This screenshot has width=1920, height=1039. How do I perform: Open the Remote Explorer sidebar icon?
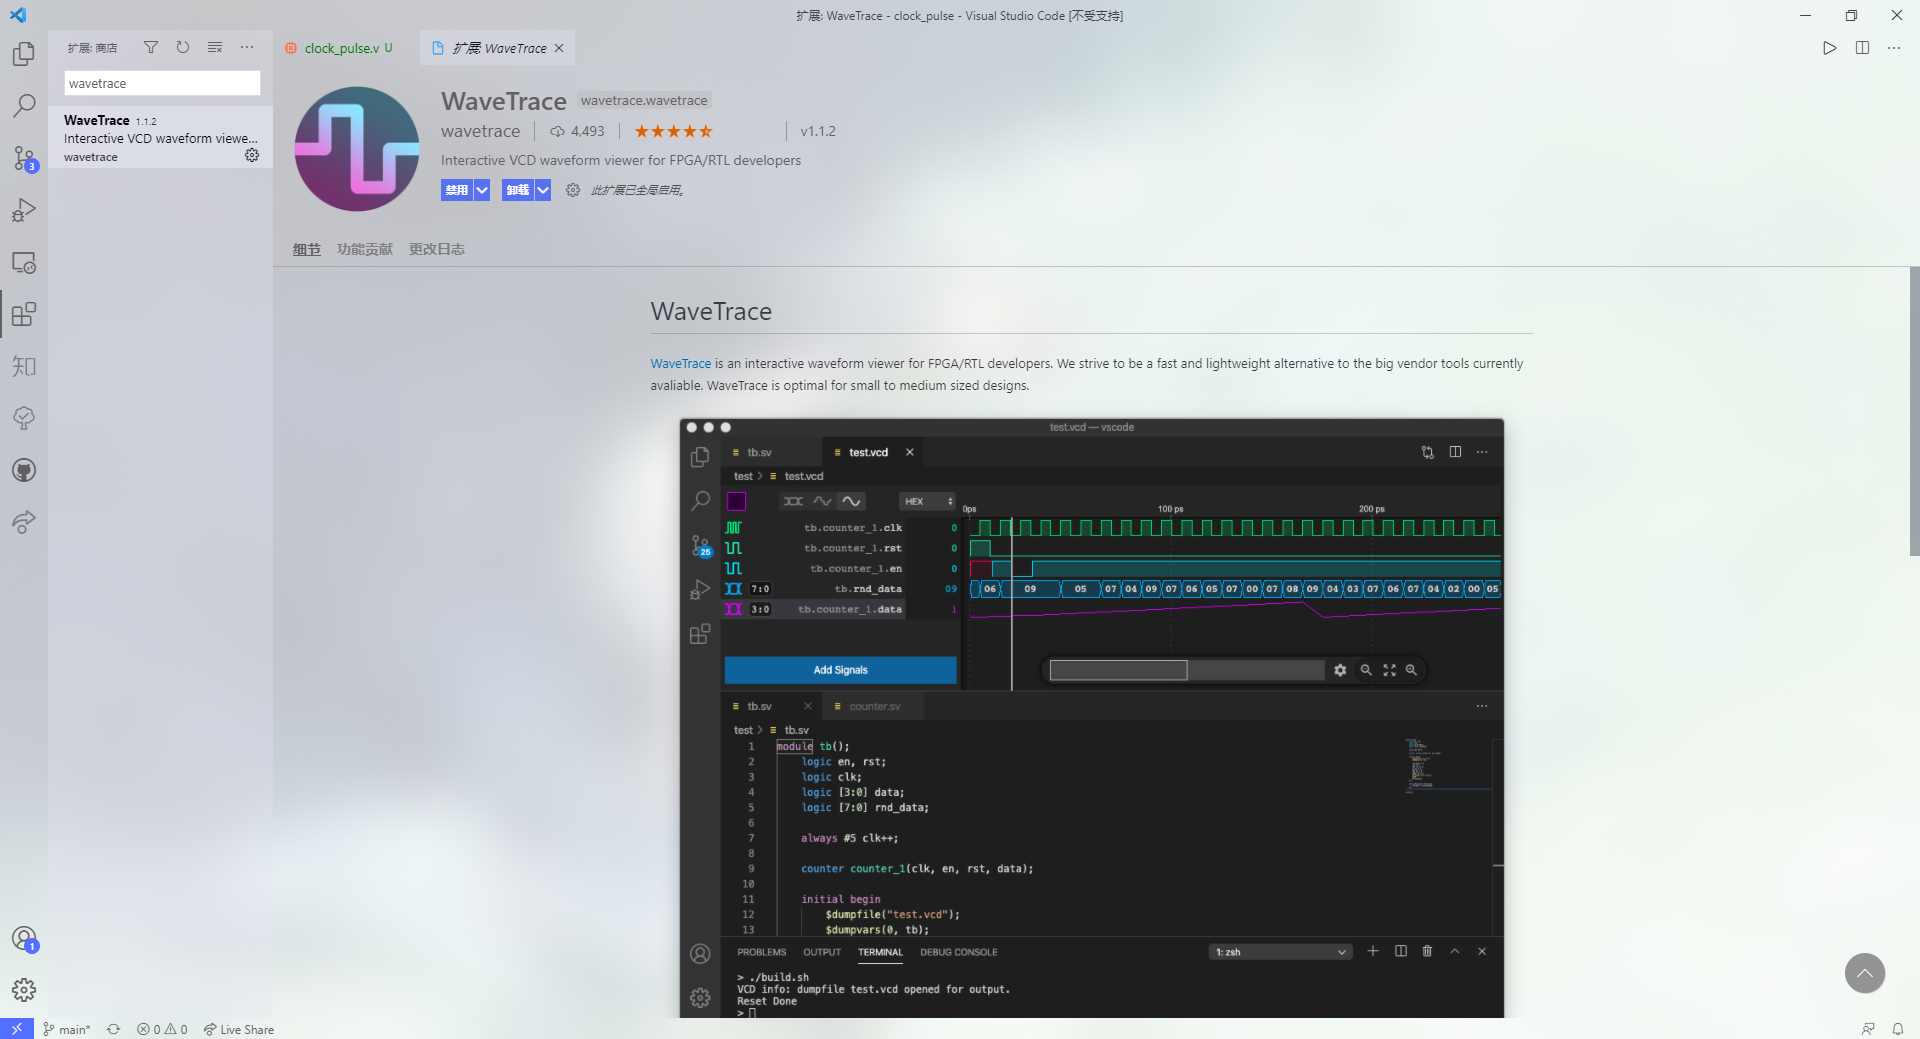pyautogui.click(x=24, y=263)
